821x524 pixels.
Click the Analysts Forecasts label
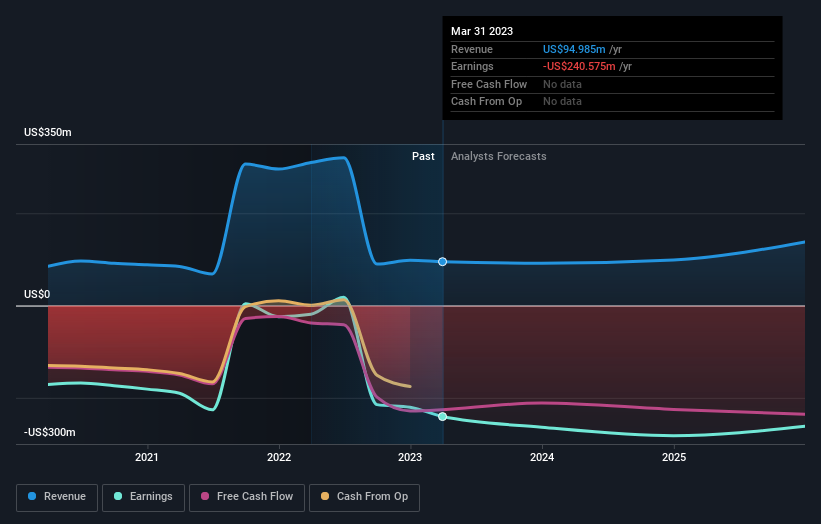tap(498, 156)
